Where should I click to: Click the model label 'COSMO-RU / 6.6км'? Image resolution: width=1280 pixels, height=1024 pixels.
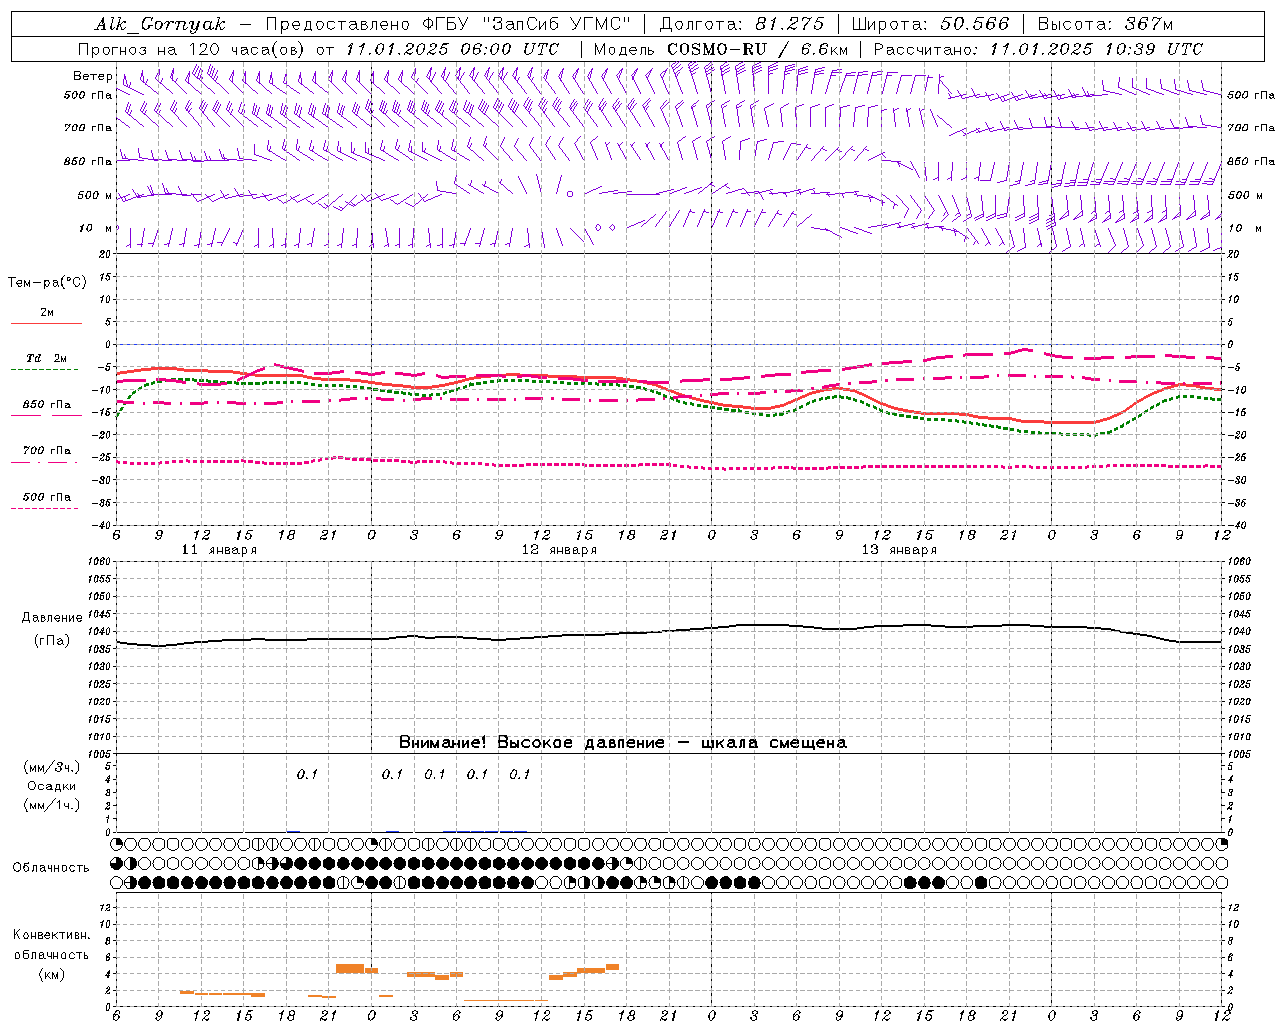[x=757, y=49]
